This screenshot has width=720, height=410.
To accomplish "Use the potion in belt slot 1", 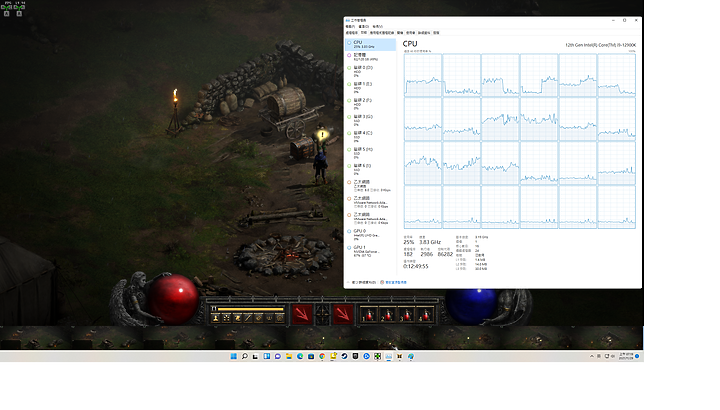I will (x=369, y=315).
